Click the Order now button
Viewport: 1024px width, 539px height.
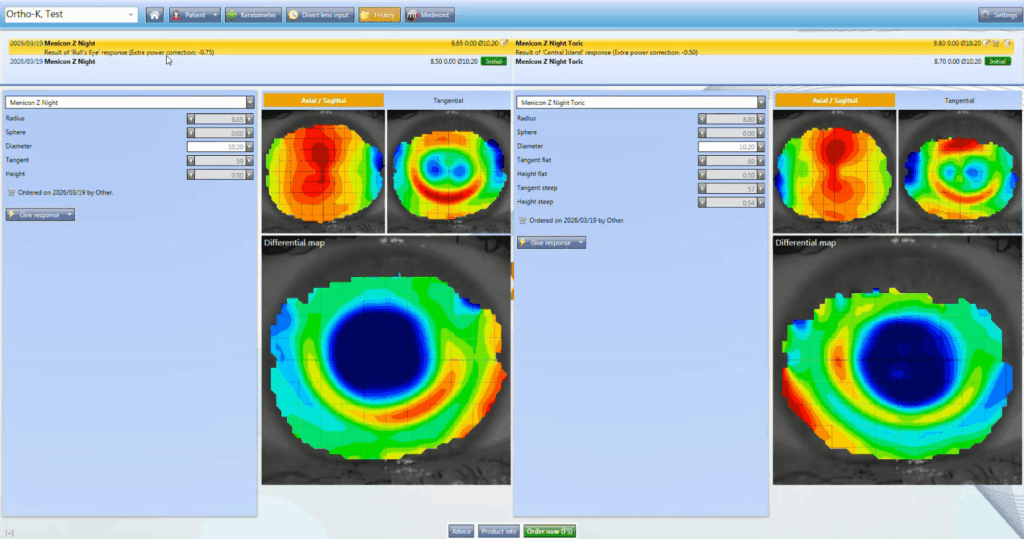[x=549, y=530]
